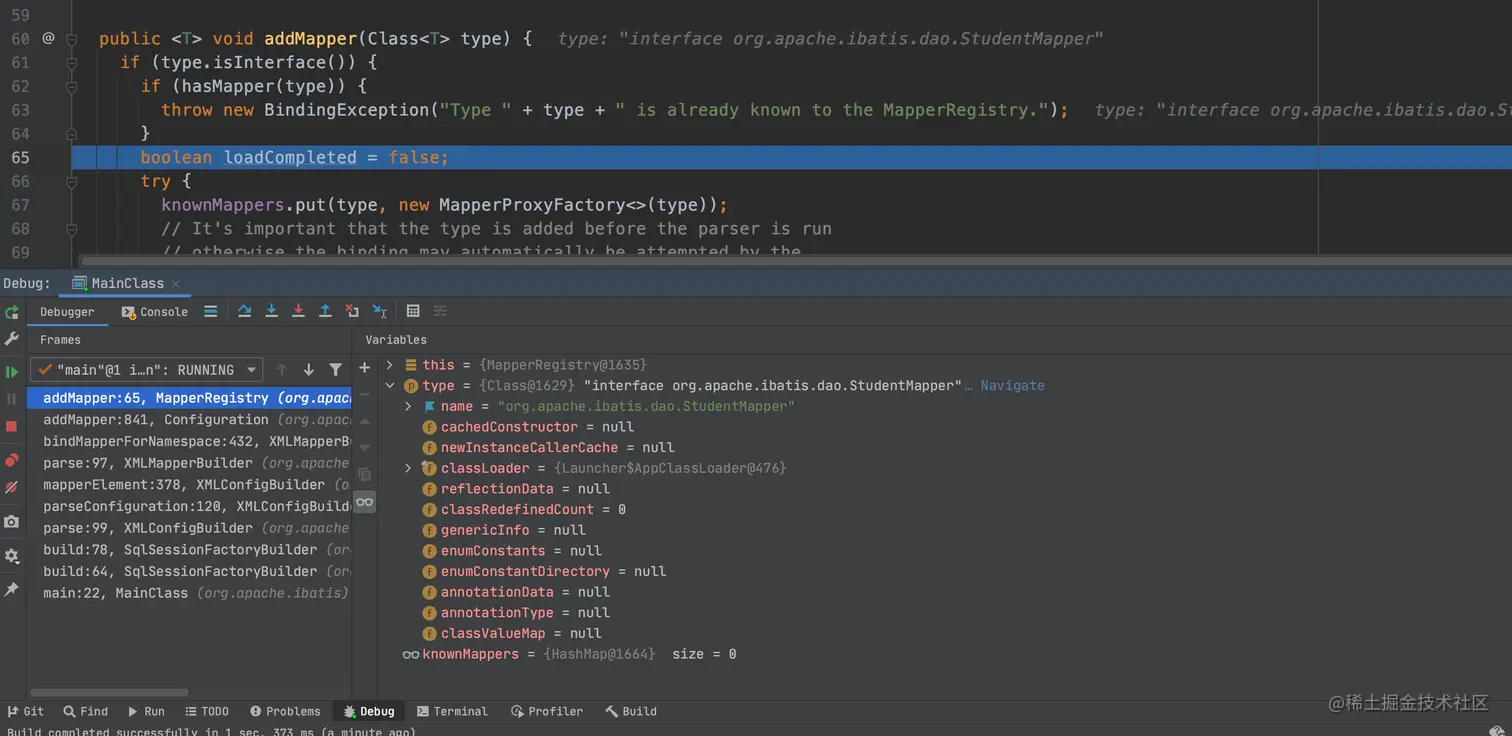Image resolution: width=1512 pixels, height=736 pixels.
Task: Toggle show watches glasses icon
Action: pyautogui.click(x=365, y=502)
